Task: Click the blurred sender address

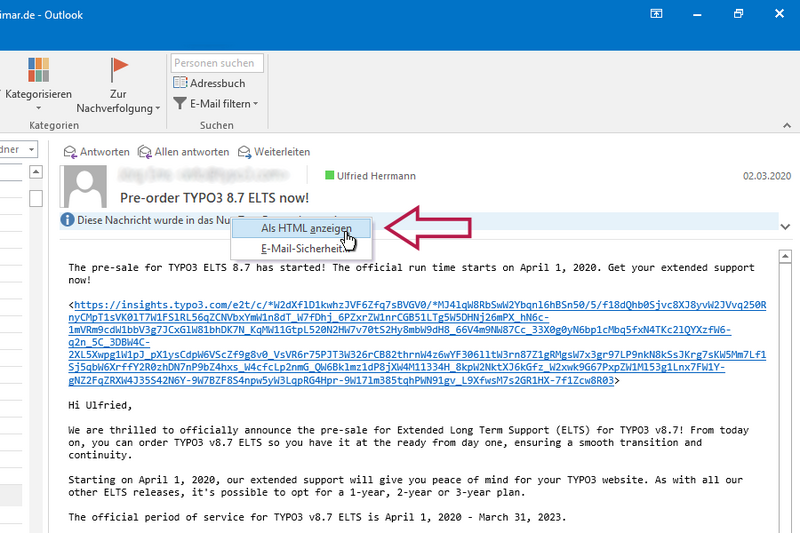Action: point(203,175)
